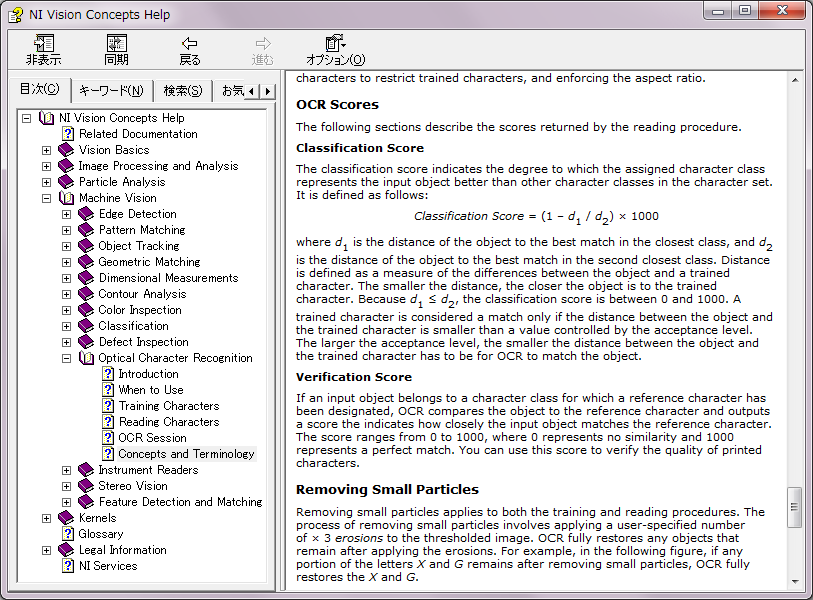The height and width of the screenshot is (600, 813).
Task: Expand the Particle Analysis node
Action: [x=47, y=183]
